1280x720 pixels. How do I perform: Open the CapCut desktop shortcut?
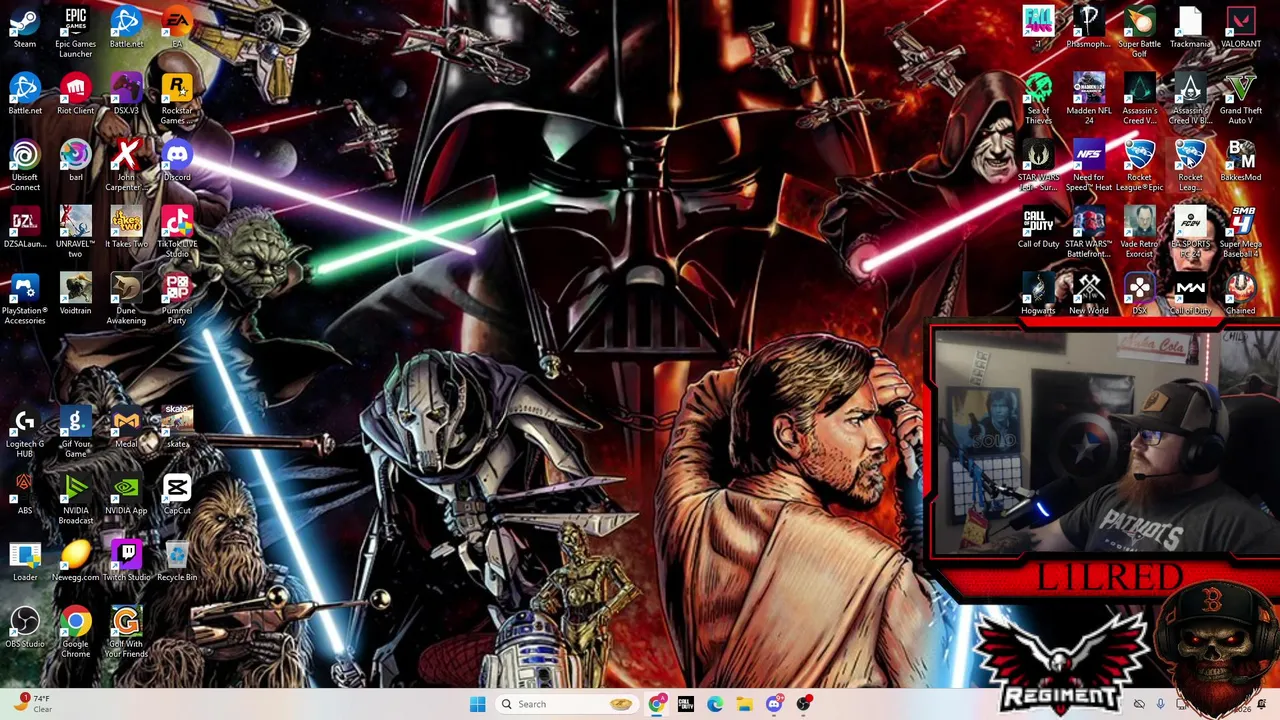(x=177, y=494)
